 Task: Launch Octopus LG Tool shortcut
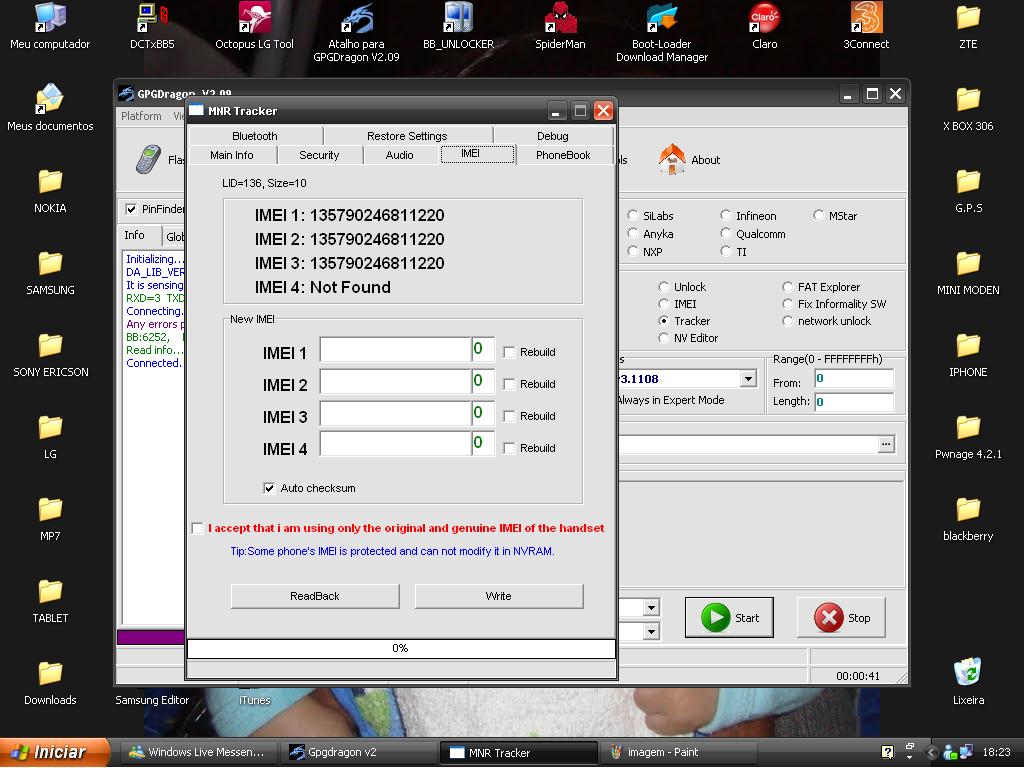(x=254, y=26)
